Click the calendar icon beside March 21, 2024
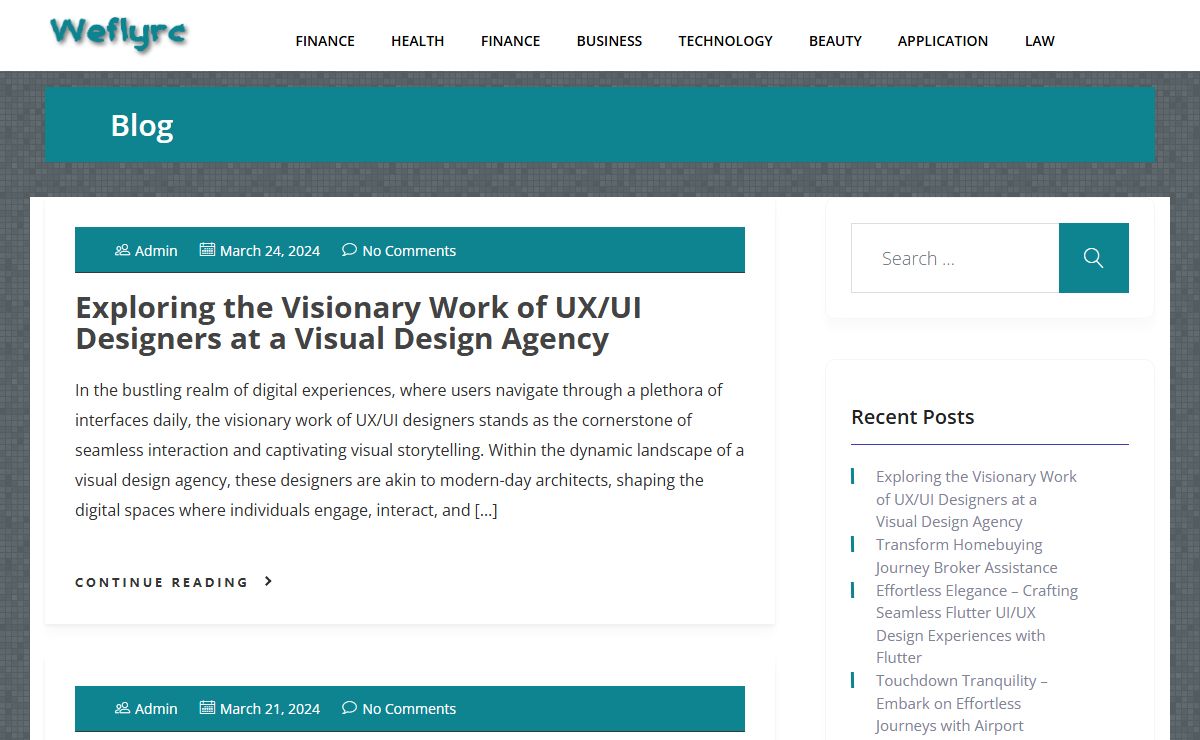The width and height of the screenshot is (1200, 740). 207,708
